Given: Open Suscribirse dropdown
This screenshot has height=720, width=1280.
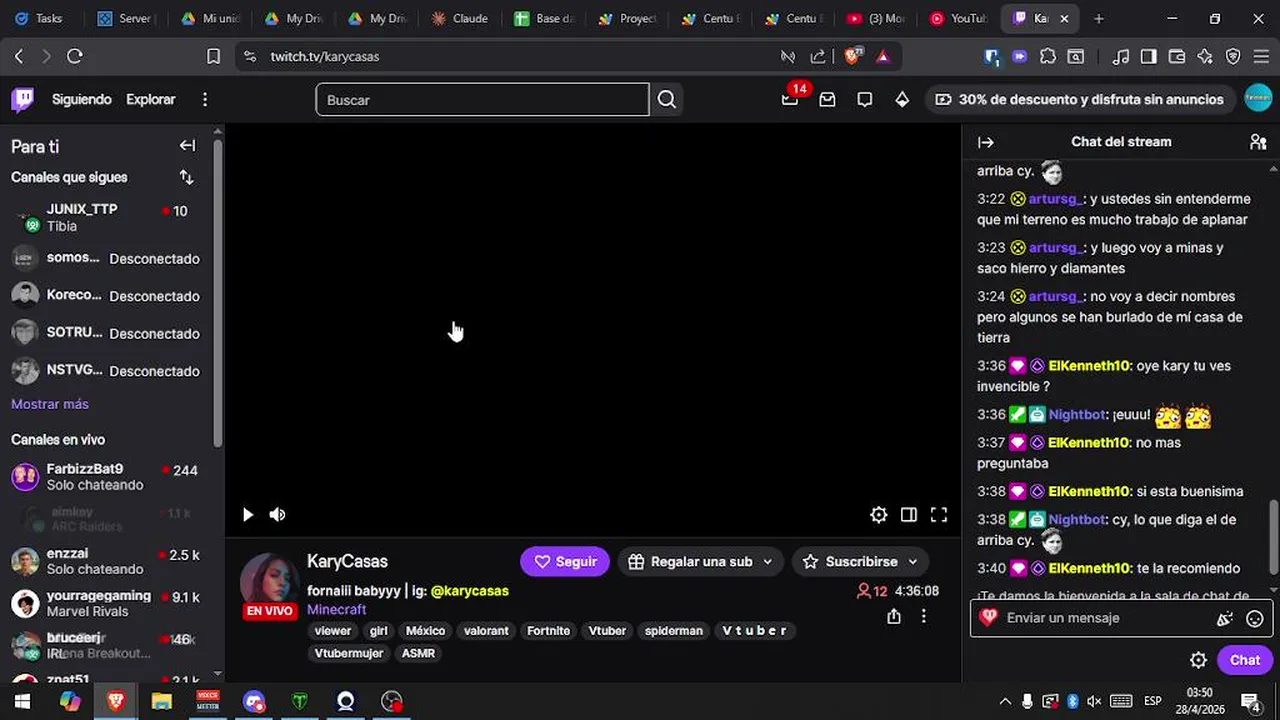Looking at the screenshot, I should 861,562.
